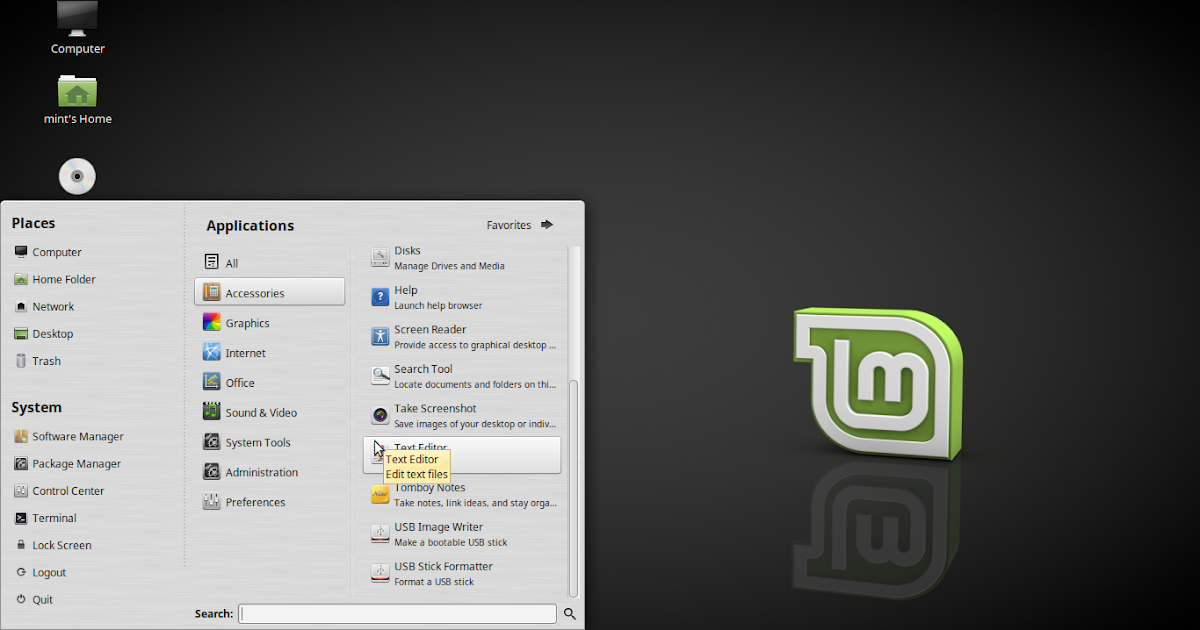Click the search magnifier icon beside Search field
Image resolution: width=1200 pixels, height=630 pixels.
(570, 614)
